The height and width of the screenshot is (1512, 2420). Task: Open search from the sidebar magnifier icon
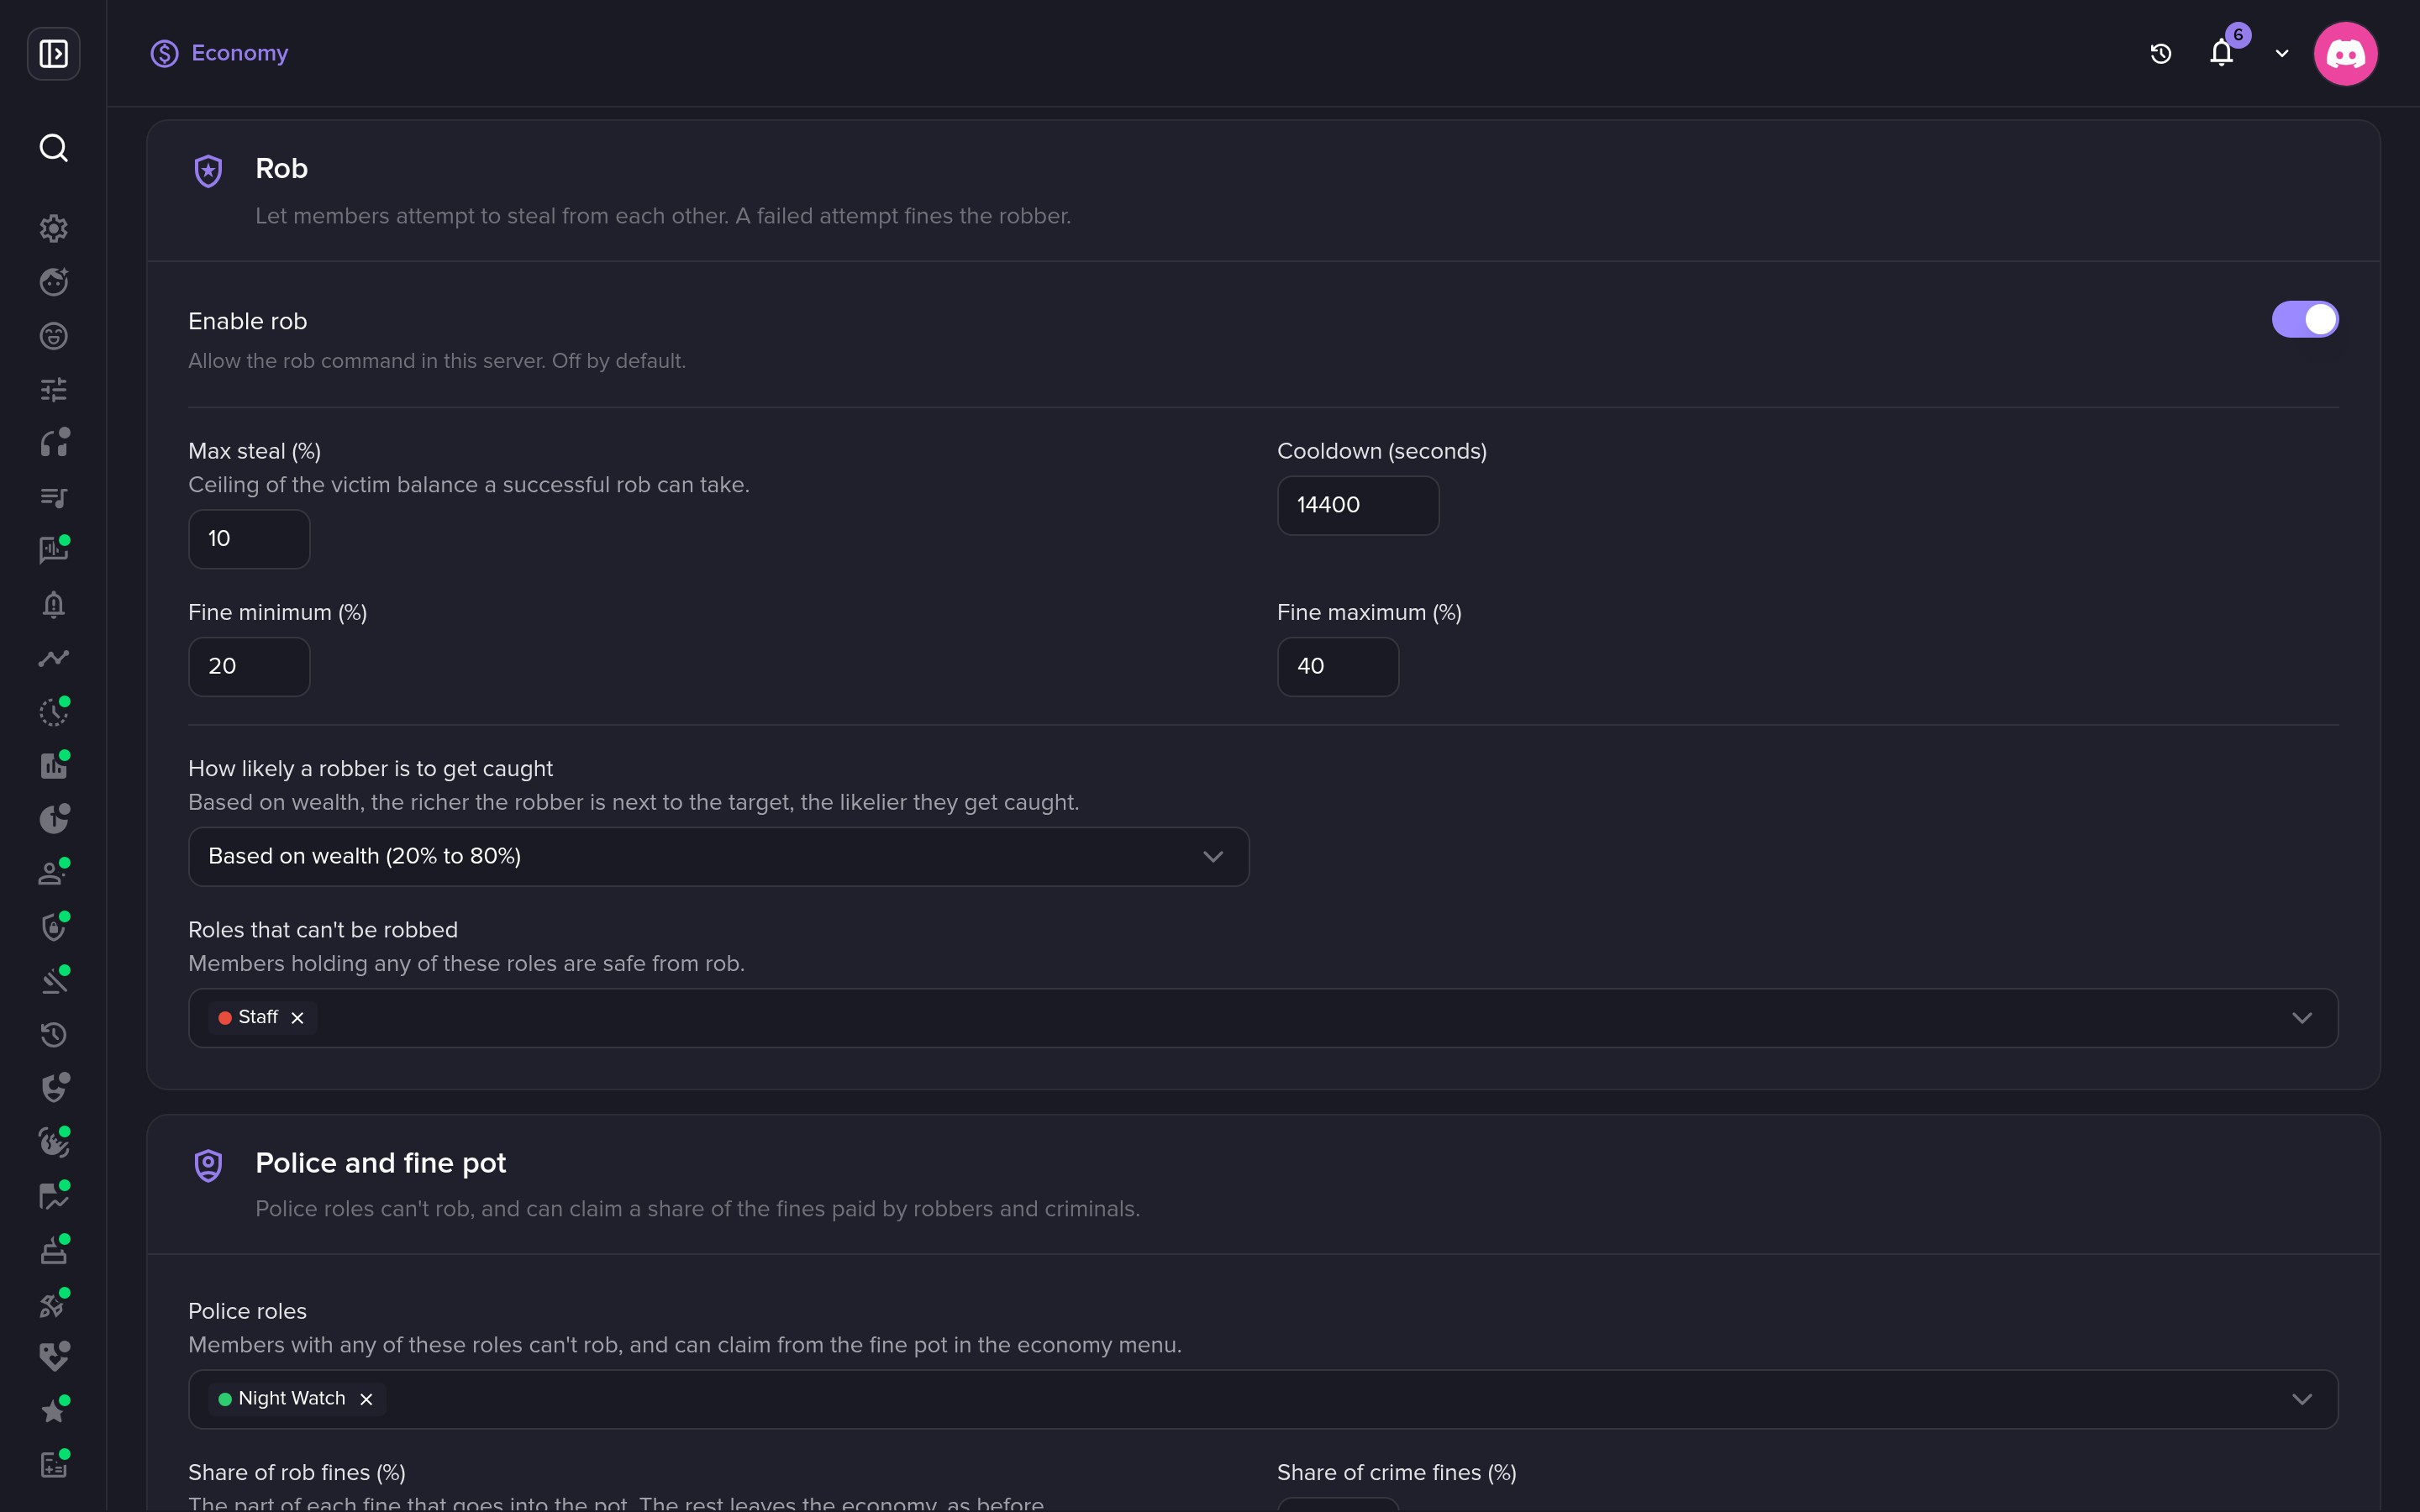pyautogui.click(x=53, y=148)
